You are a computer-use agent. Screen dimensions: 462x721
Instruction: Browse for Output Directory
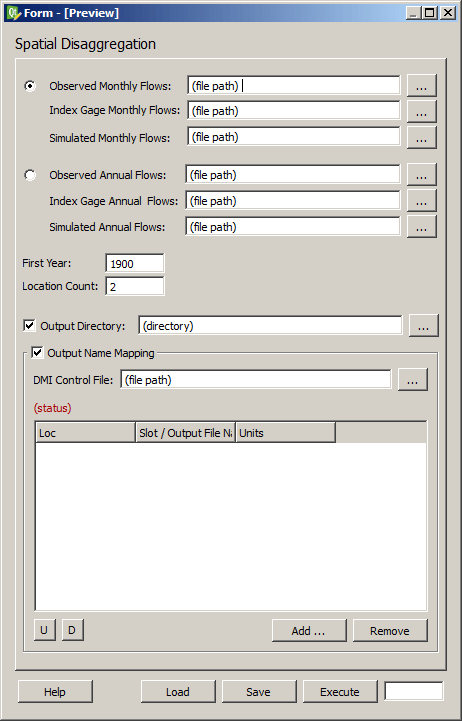[x=423, y=326]
